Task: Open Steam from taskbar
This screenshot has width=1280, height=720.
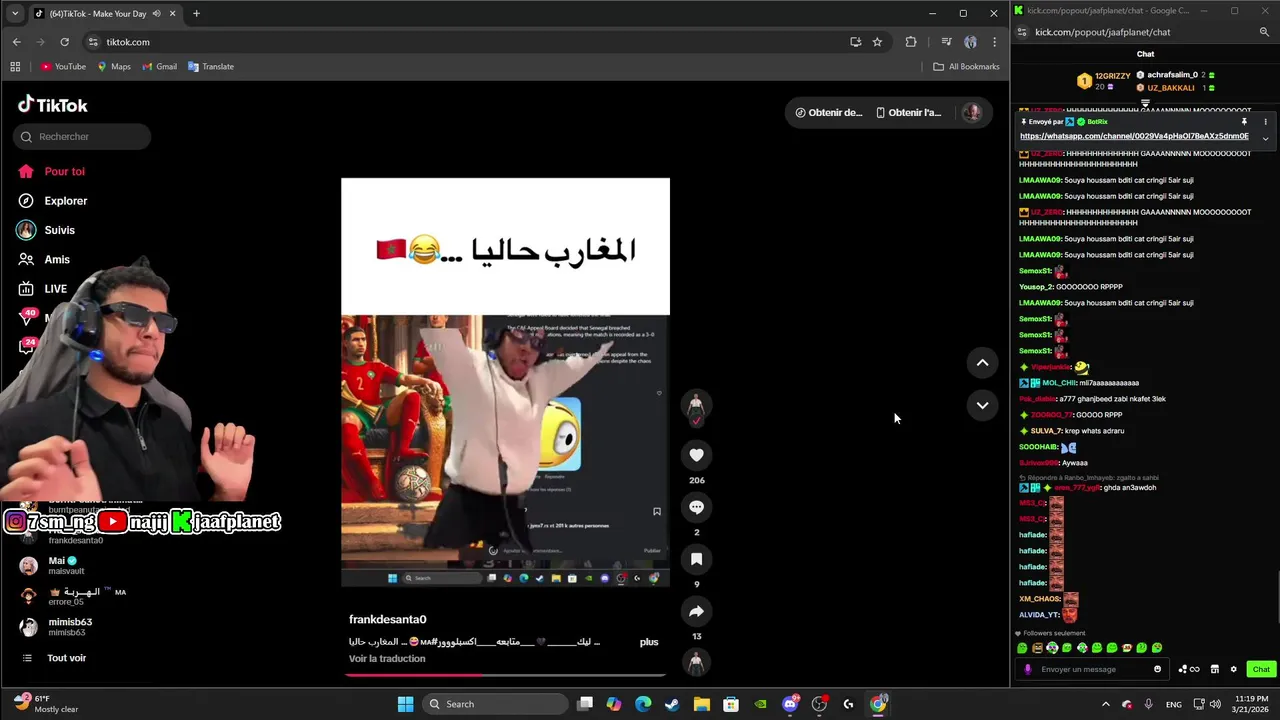Action: click(672, 704)
